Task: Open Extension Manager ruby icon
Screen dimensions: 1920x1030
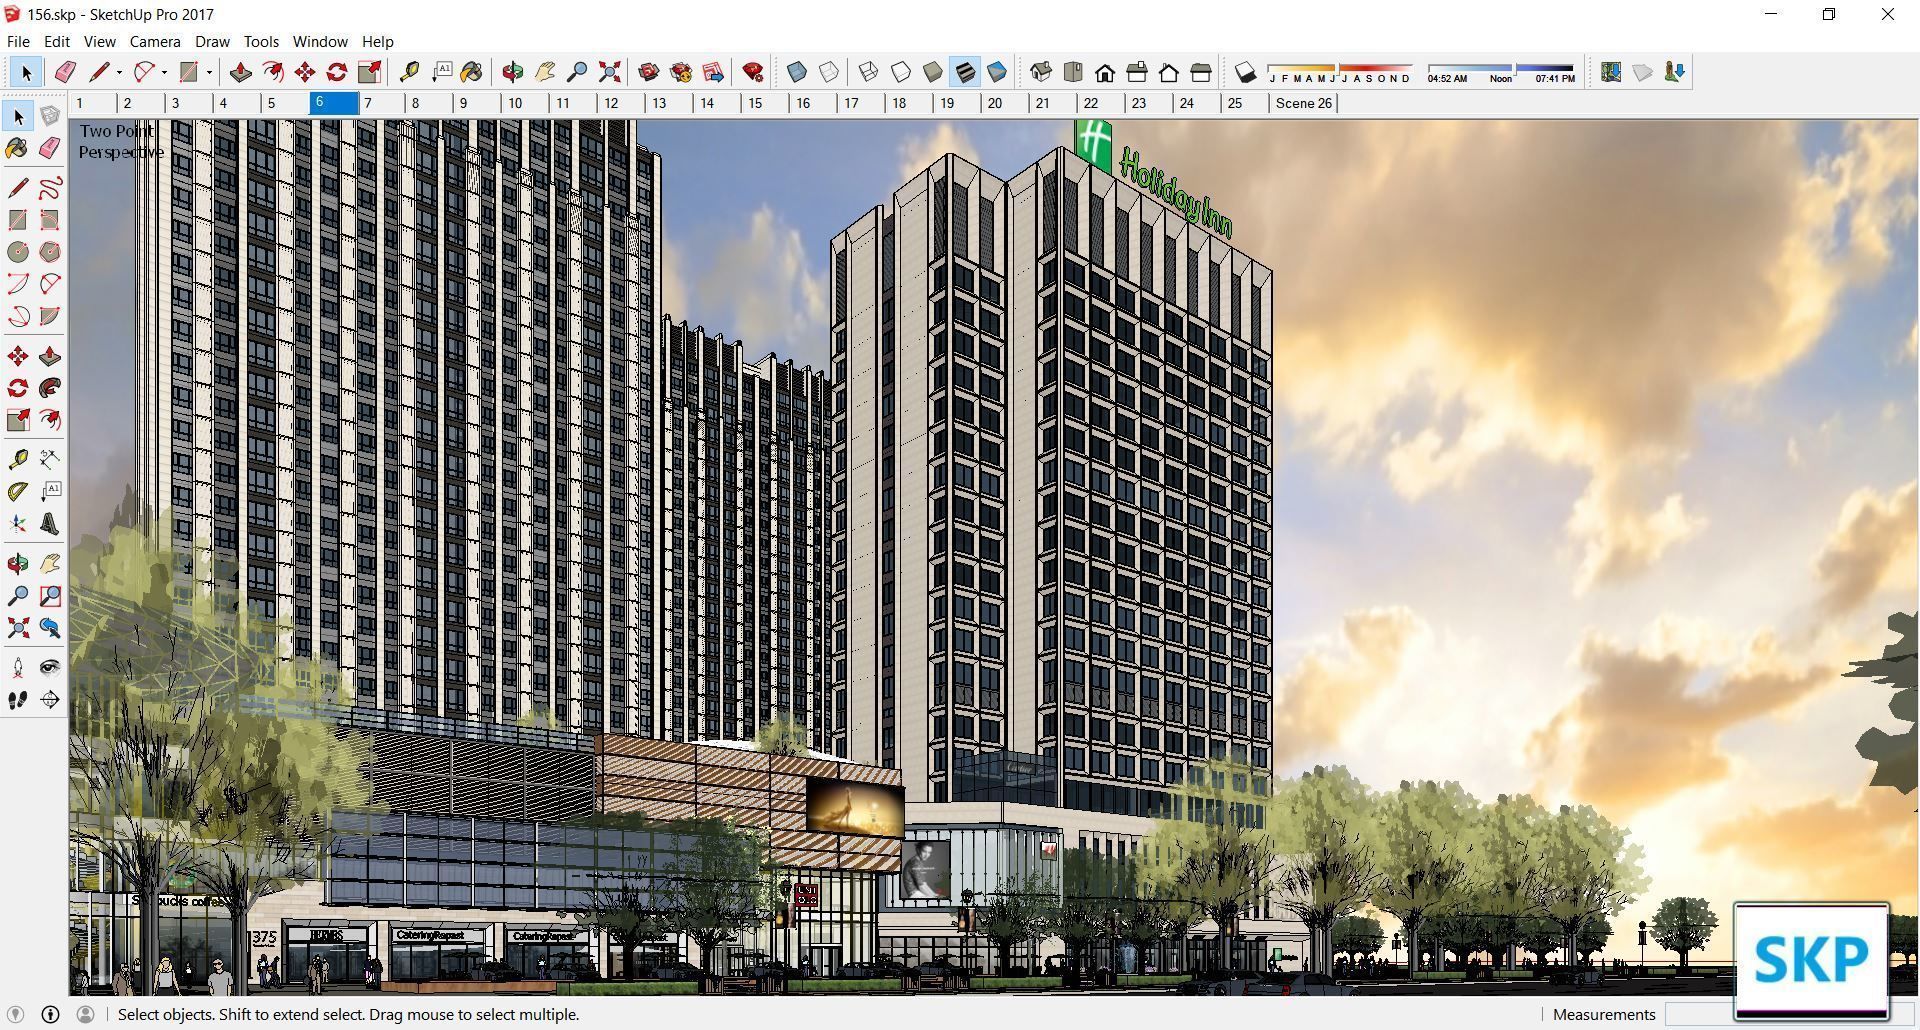Action: click(x=753, y=72)
